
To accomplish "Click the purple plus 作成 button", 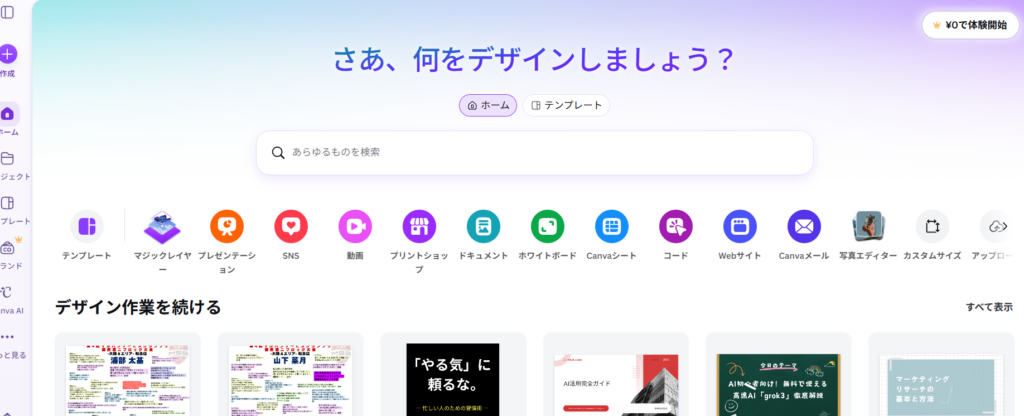I will (x=8, y=54).
